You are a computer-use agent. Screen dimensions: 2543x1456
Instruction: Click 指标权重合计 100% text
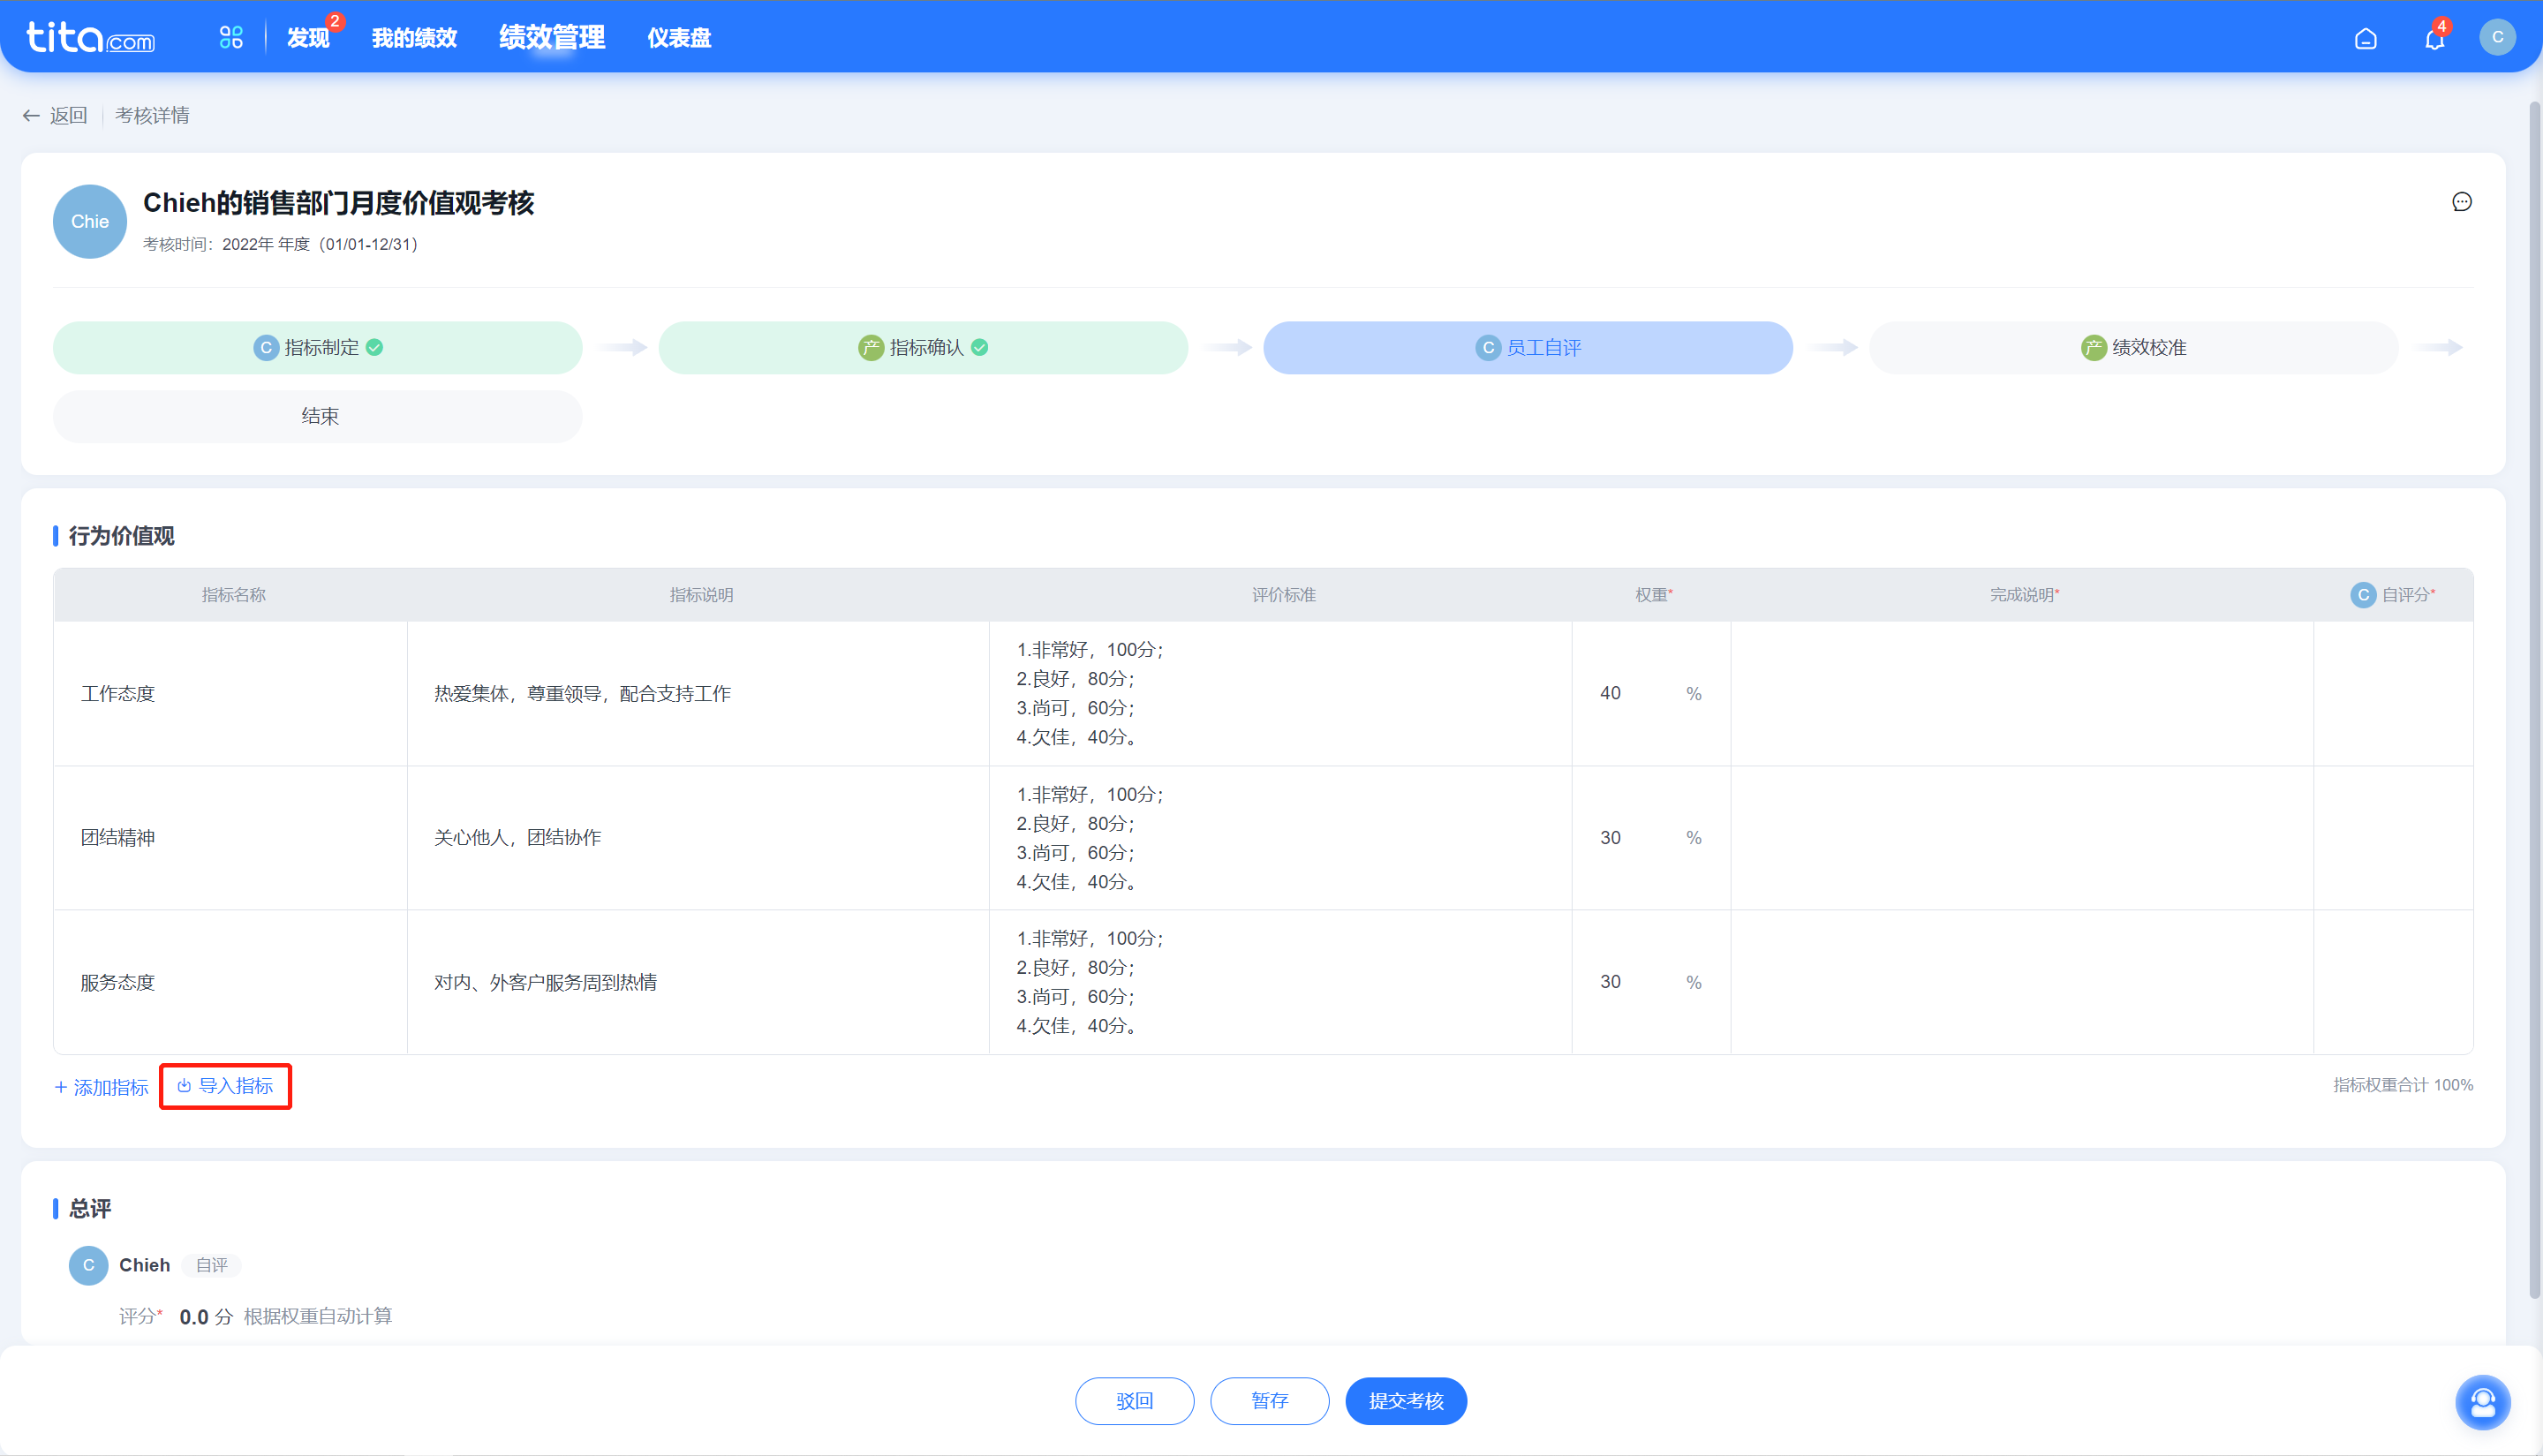pyautogui.click(x=2403, y=1085)
